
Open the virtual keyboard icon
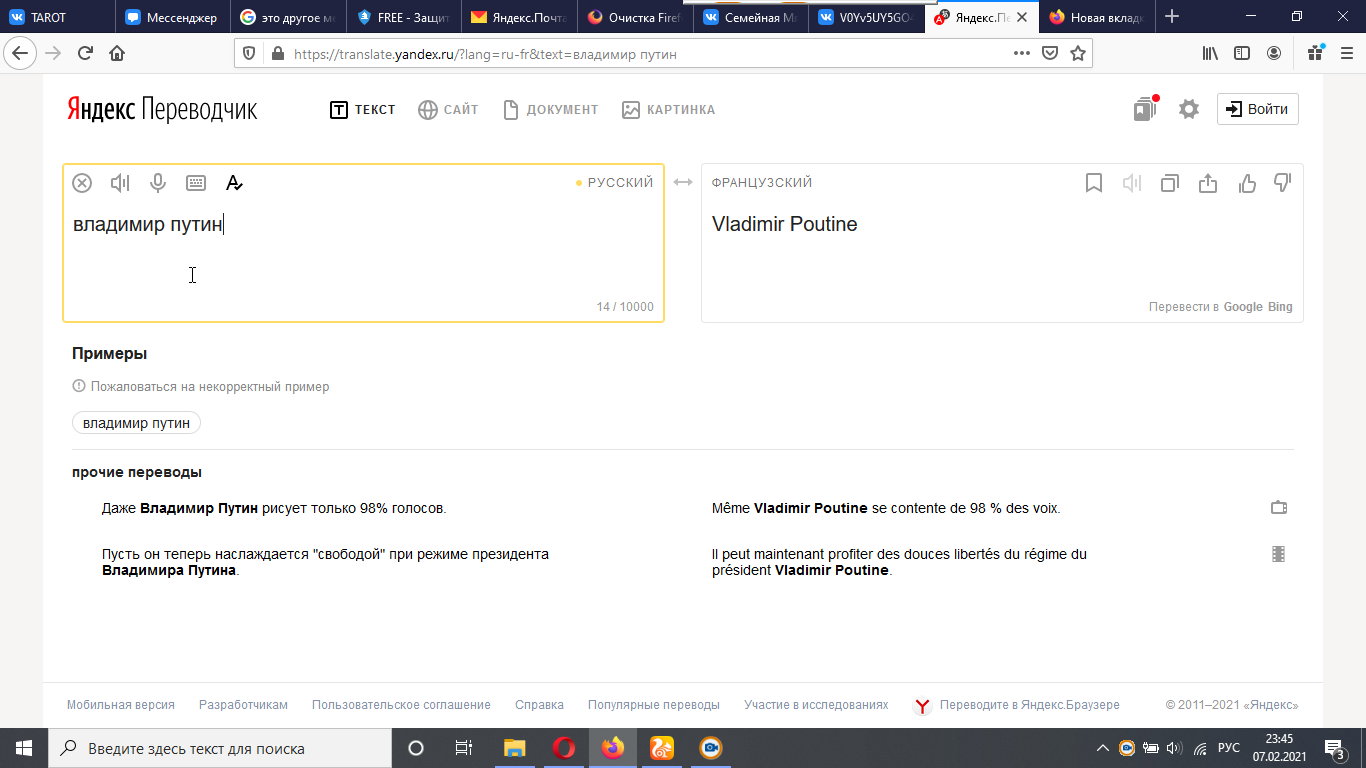(x=196, y=183)
